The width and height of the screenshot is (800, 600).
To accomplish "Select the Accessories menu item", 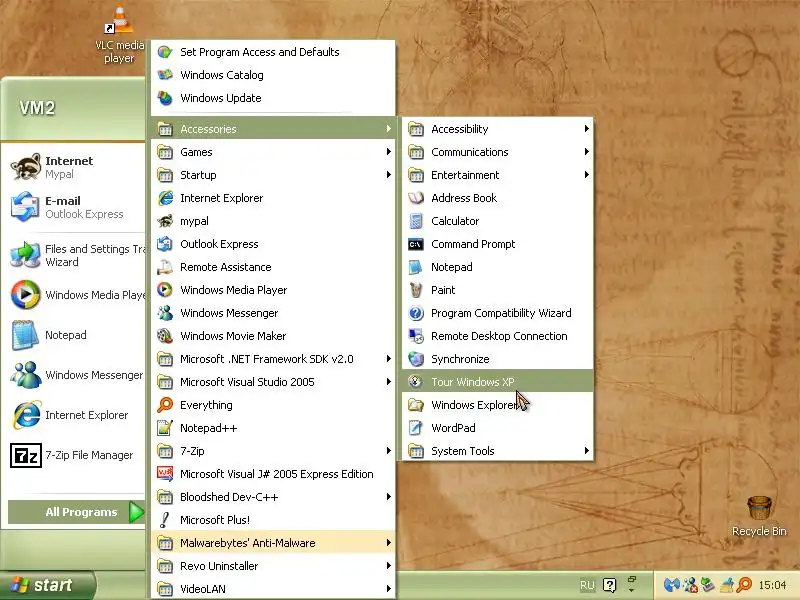I will [273, 129].
